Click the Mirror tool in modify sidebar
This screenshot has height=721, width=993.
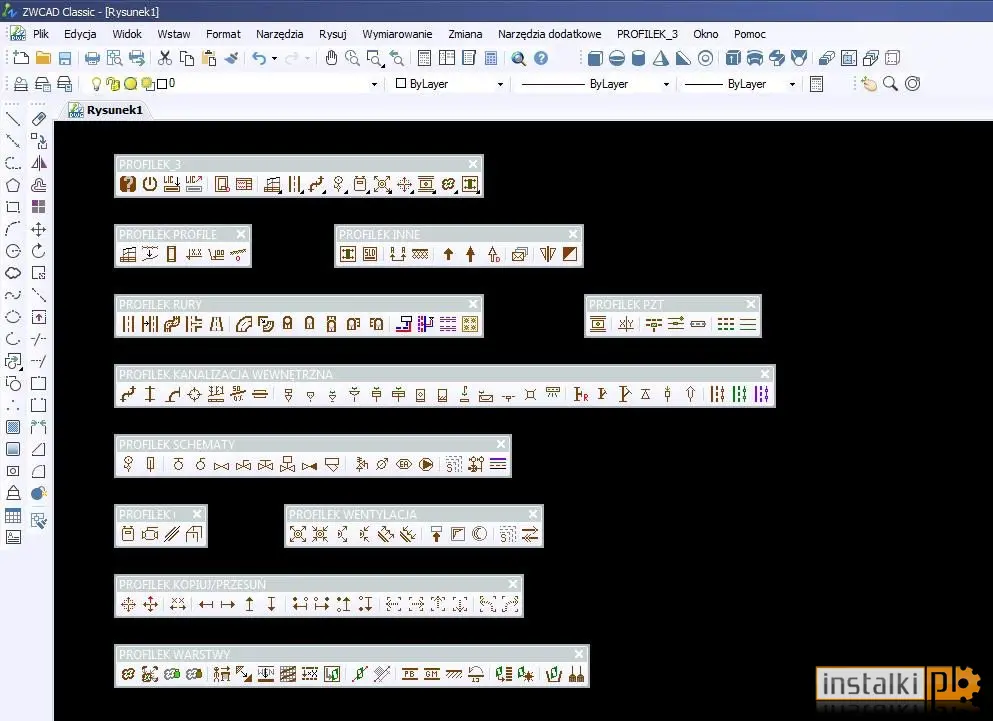39,163
